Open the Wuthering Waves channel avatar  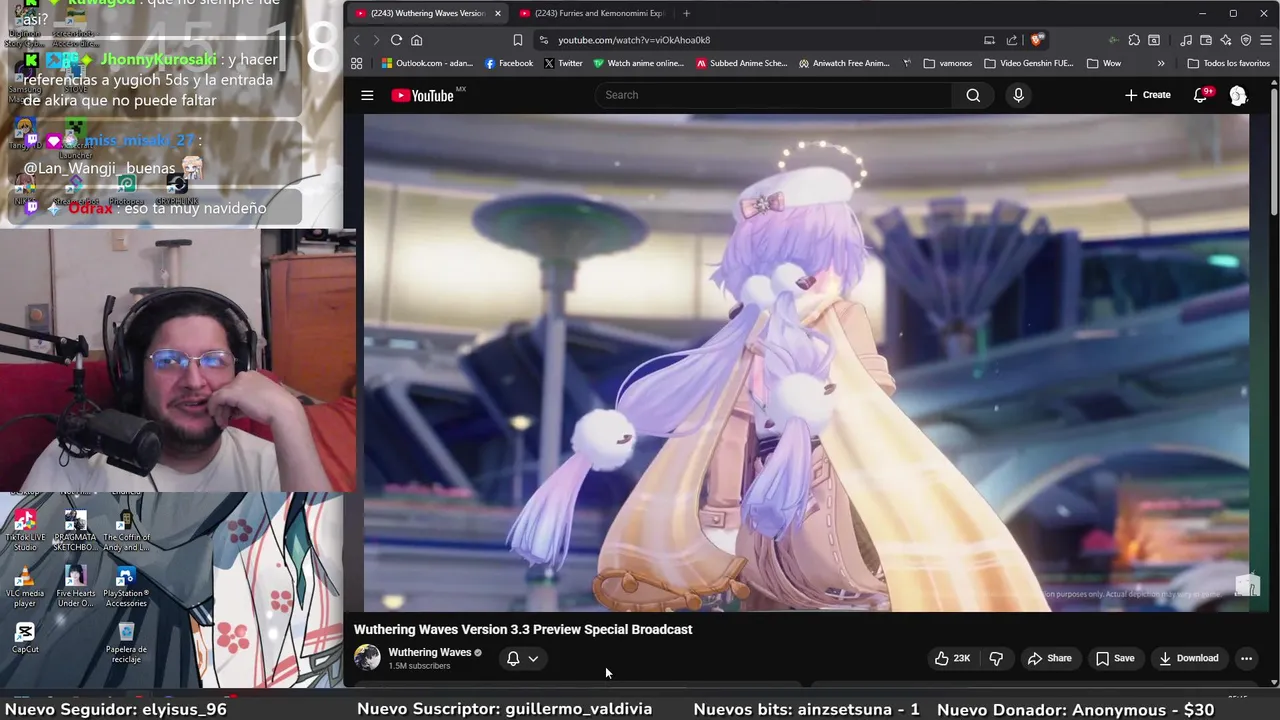pyautogui.click(x=367, y=657)
